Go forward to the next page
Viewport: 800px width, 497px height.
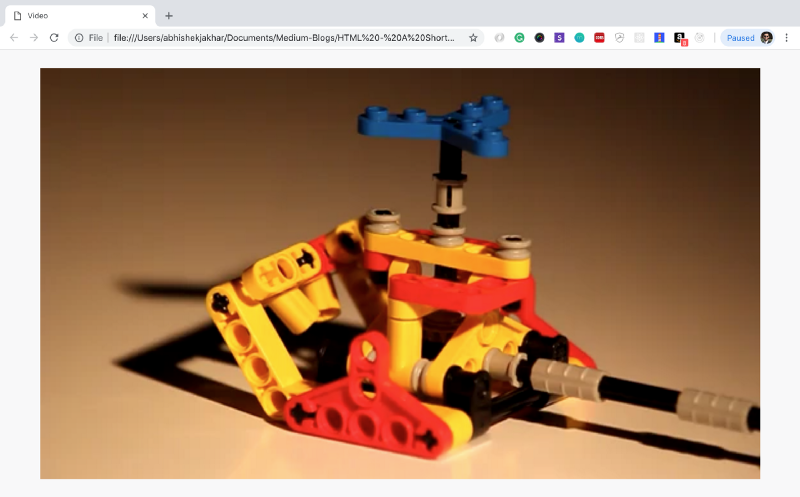[34, 38]
